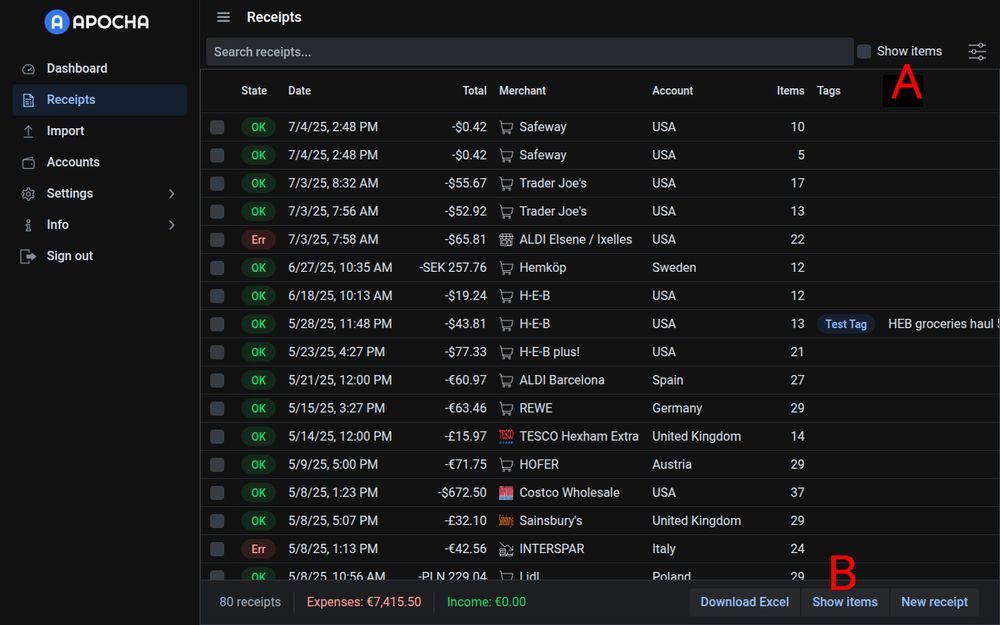
Task: Go to Dashboard in sidebar
Action: click(99, 68)
